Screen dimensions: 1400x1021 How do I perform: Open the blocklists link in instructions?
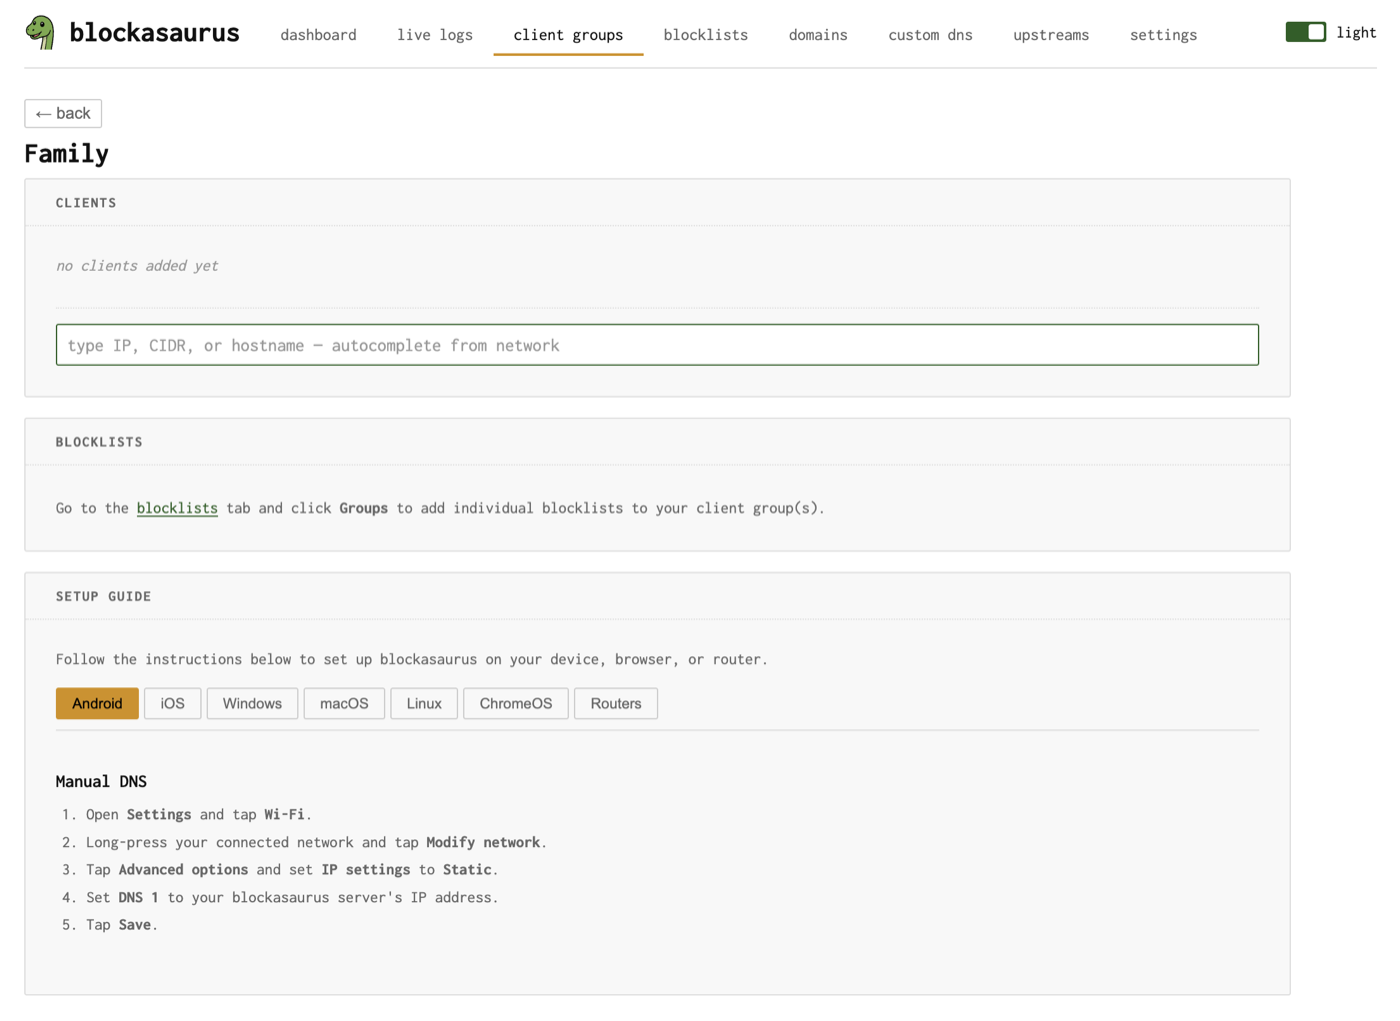(177, 508)
